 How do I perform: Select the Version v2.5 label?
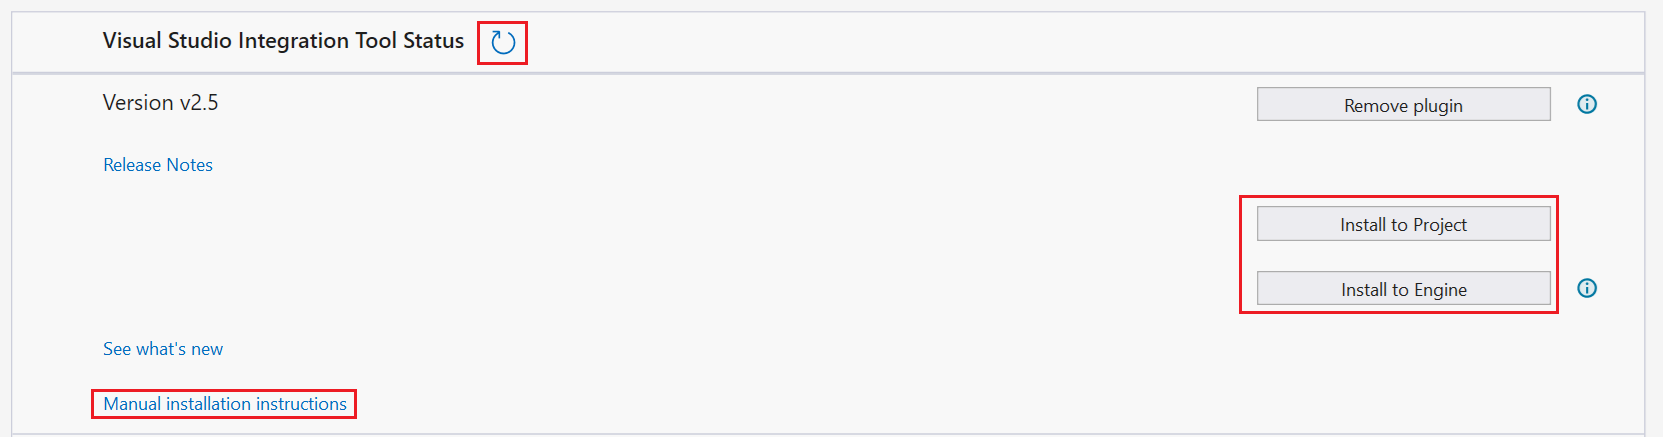[x=160, y=103]
